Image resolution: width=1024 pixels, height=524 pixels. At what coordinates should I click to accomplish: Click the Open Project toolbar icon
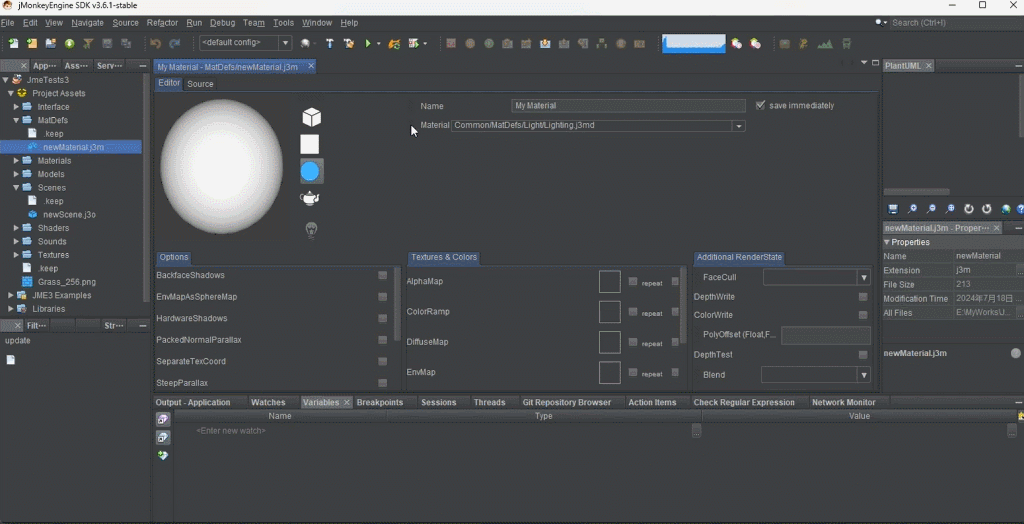[x=50, y=44]
